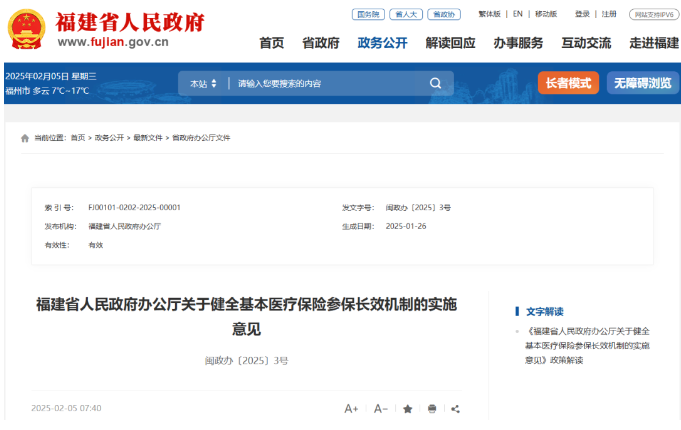Image resolution: width=681 pixels, height=430 pixels.
Task: Toggle 长者模式 elder mode
Action: (x=568, y=83)
